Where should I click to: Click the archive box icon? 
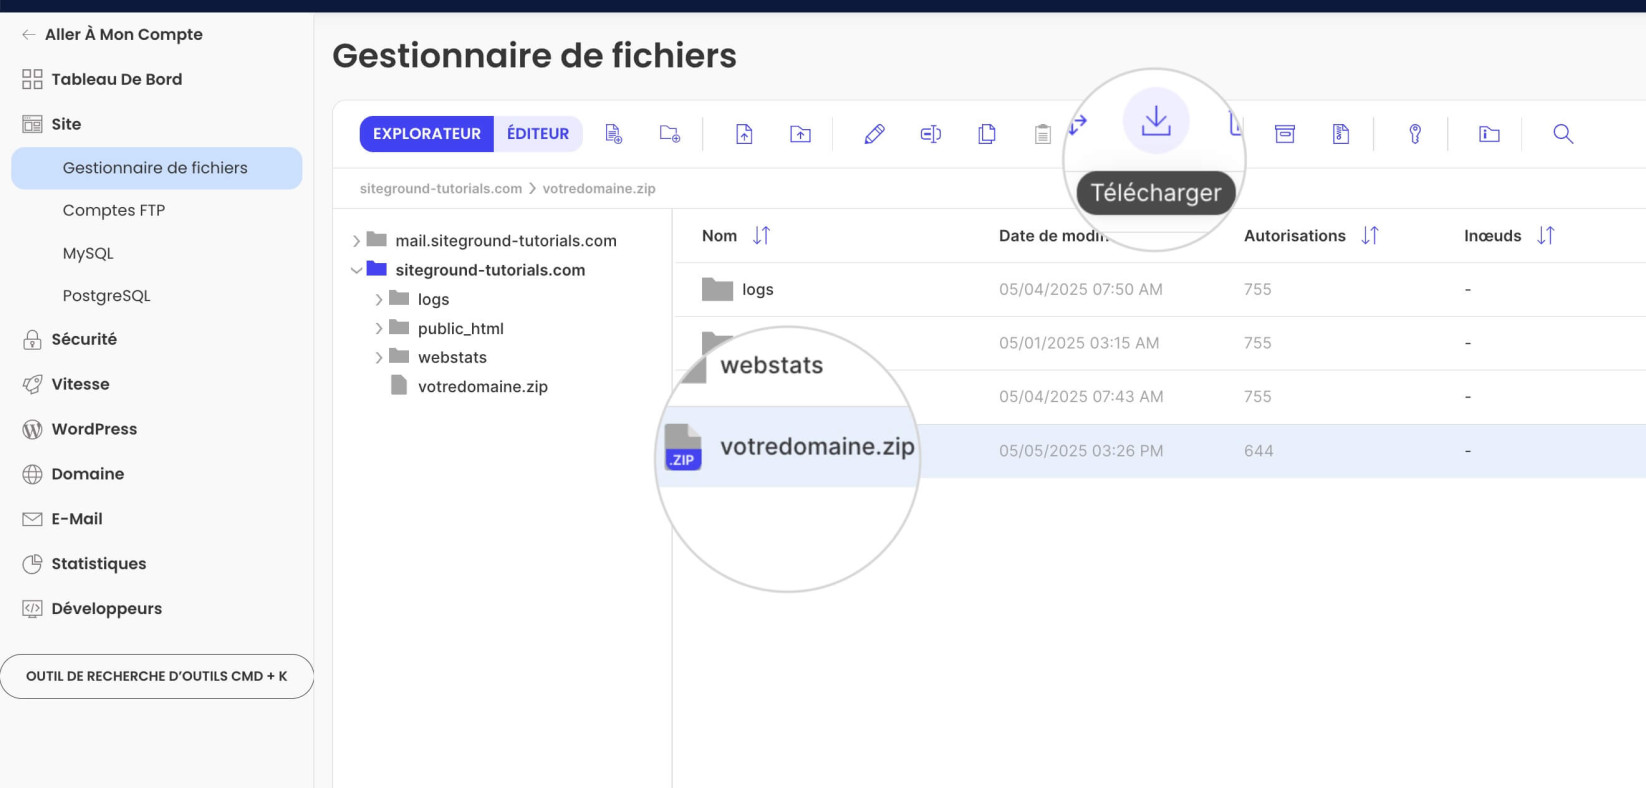tap(1285, 134)
